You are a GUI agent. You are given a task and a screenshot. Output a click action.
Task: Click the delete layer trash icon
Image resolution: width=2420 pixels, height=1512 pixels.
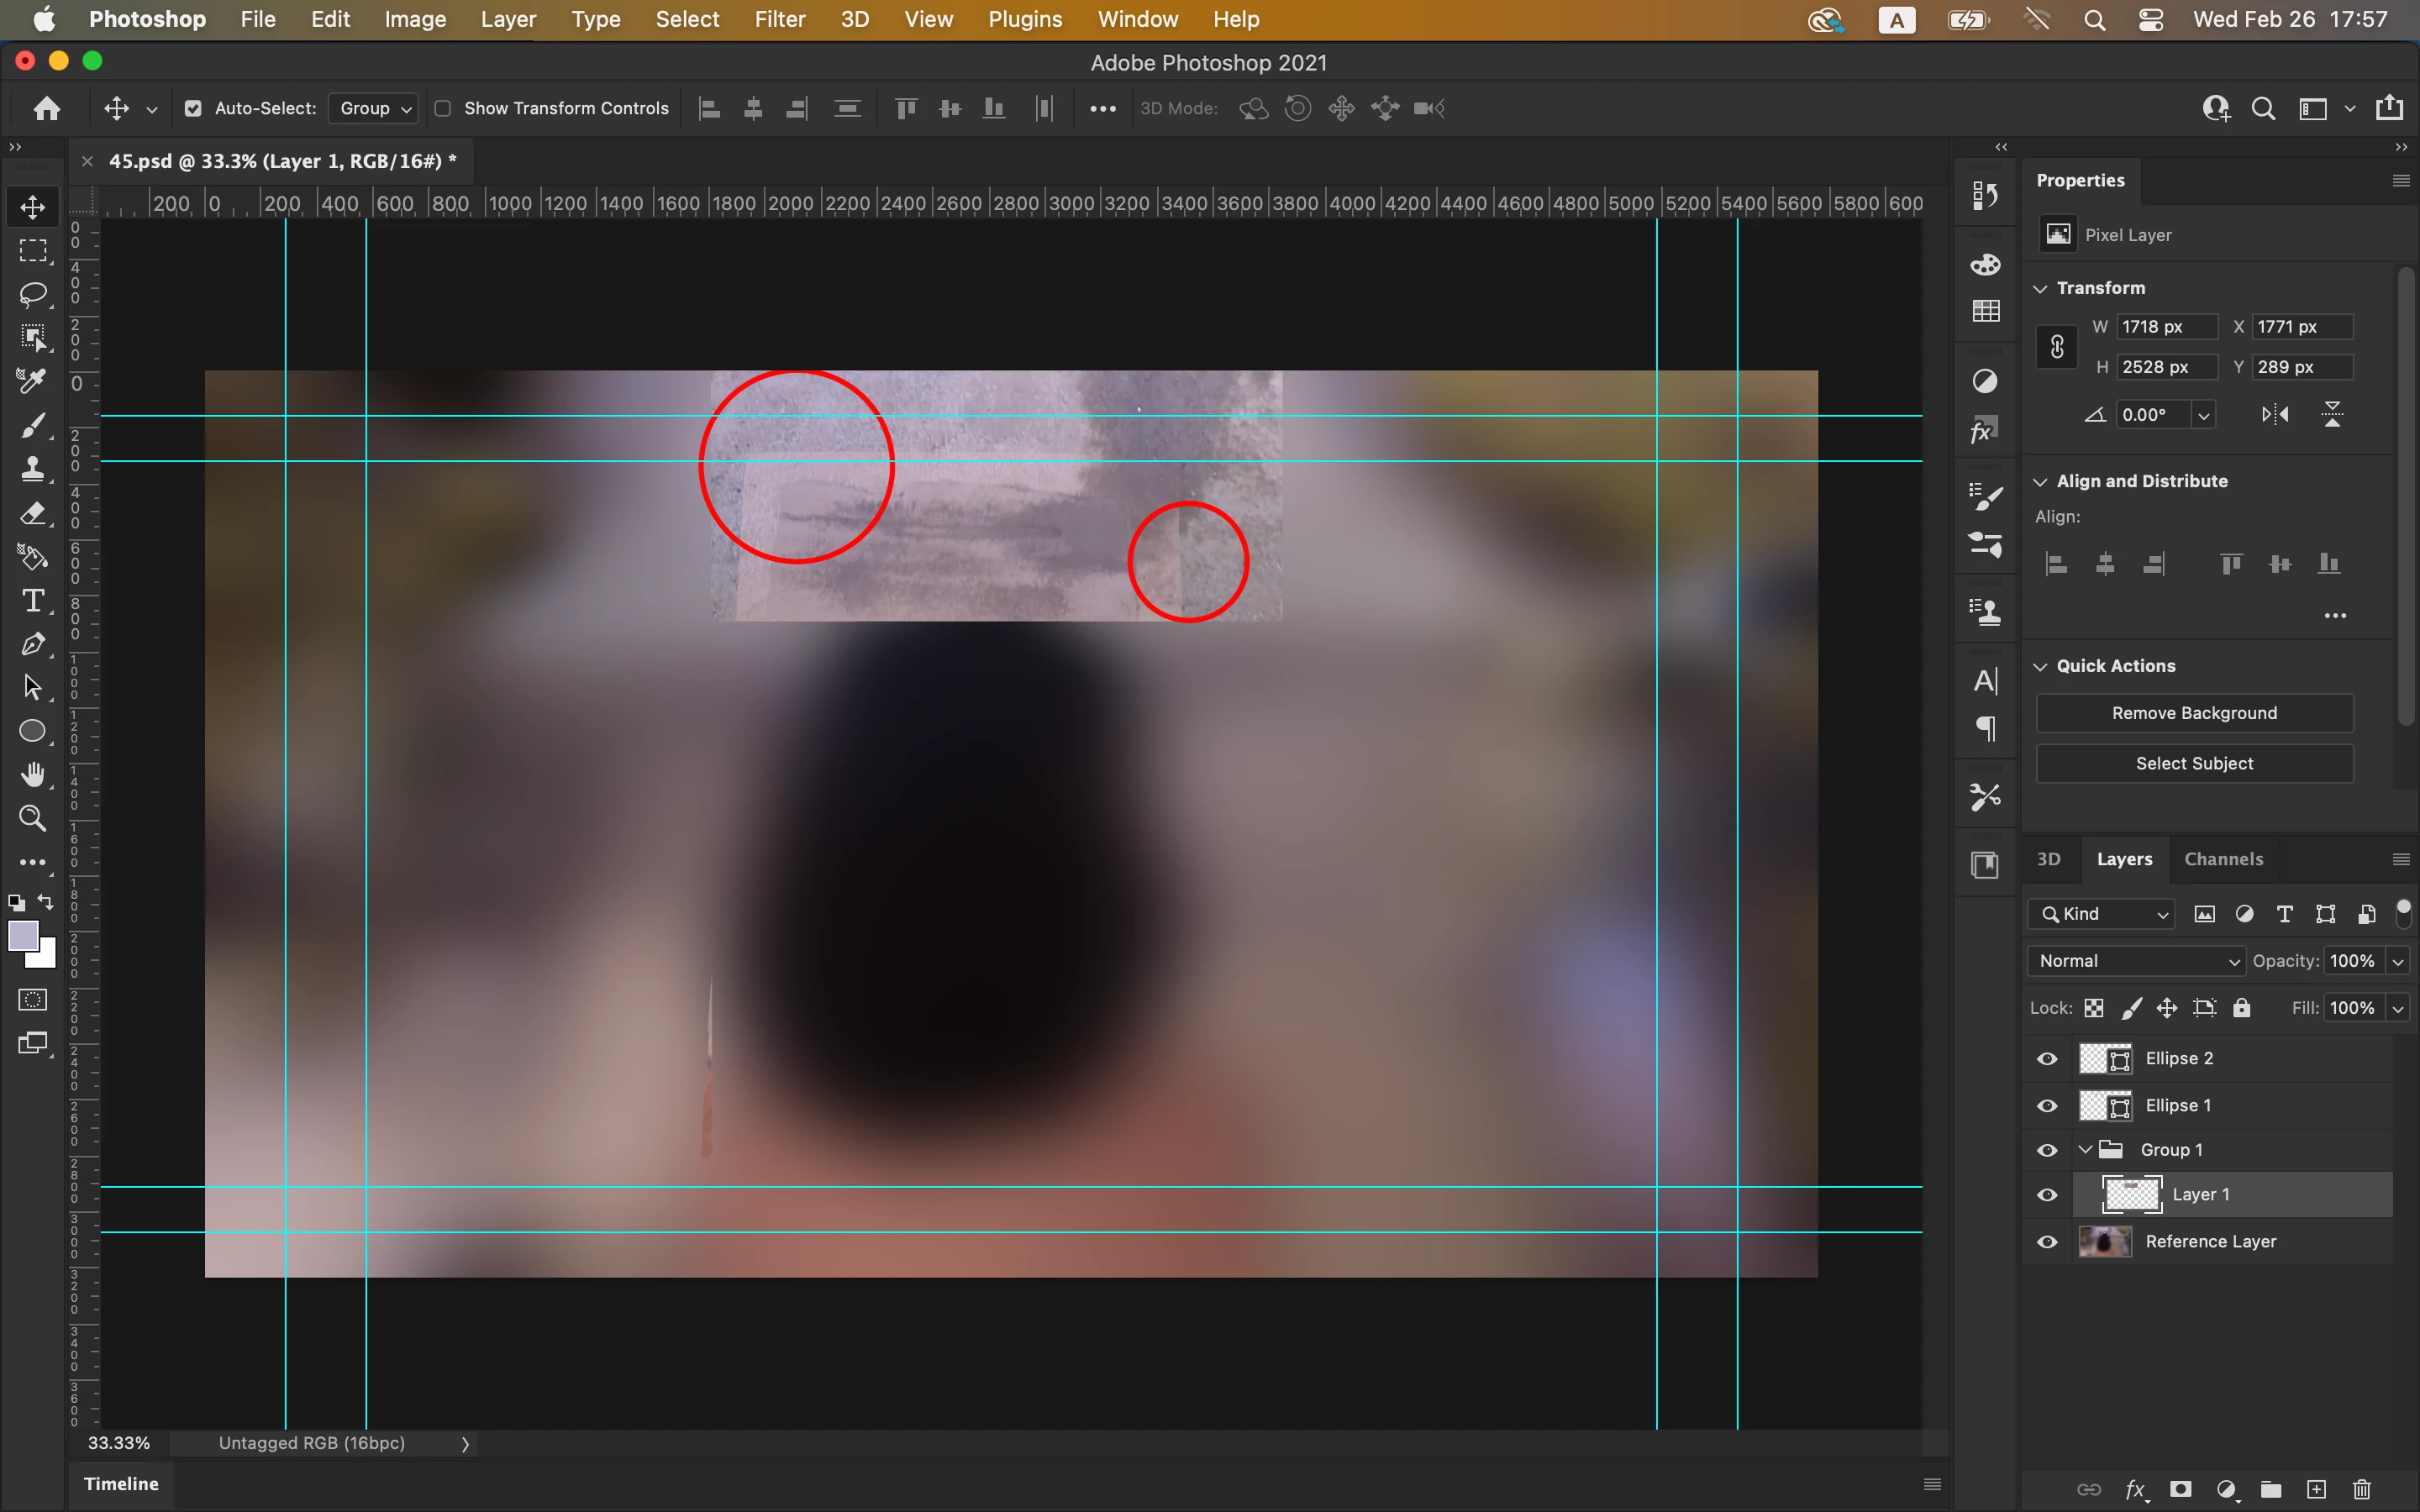[x=2362, y=1489]
